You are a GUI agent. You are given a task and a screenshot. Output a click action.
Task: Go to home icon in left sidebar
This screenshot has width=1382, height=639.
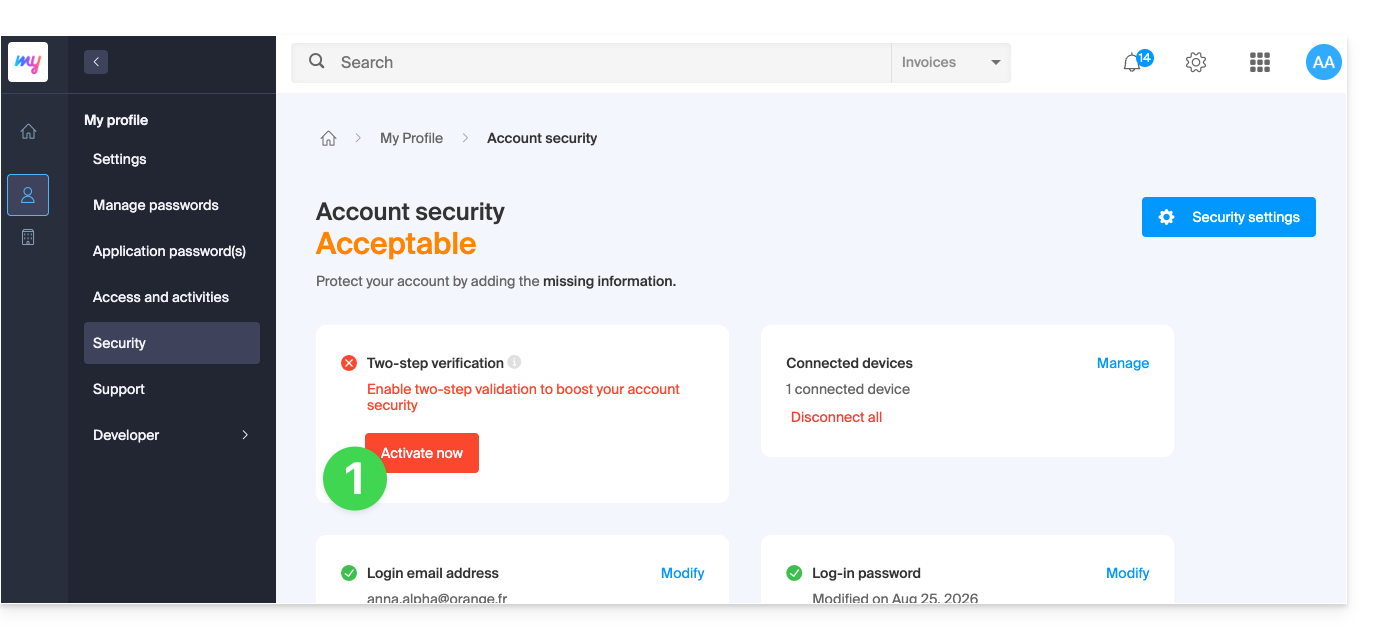[x=28, y=131]
